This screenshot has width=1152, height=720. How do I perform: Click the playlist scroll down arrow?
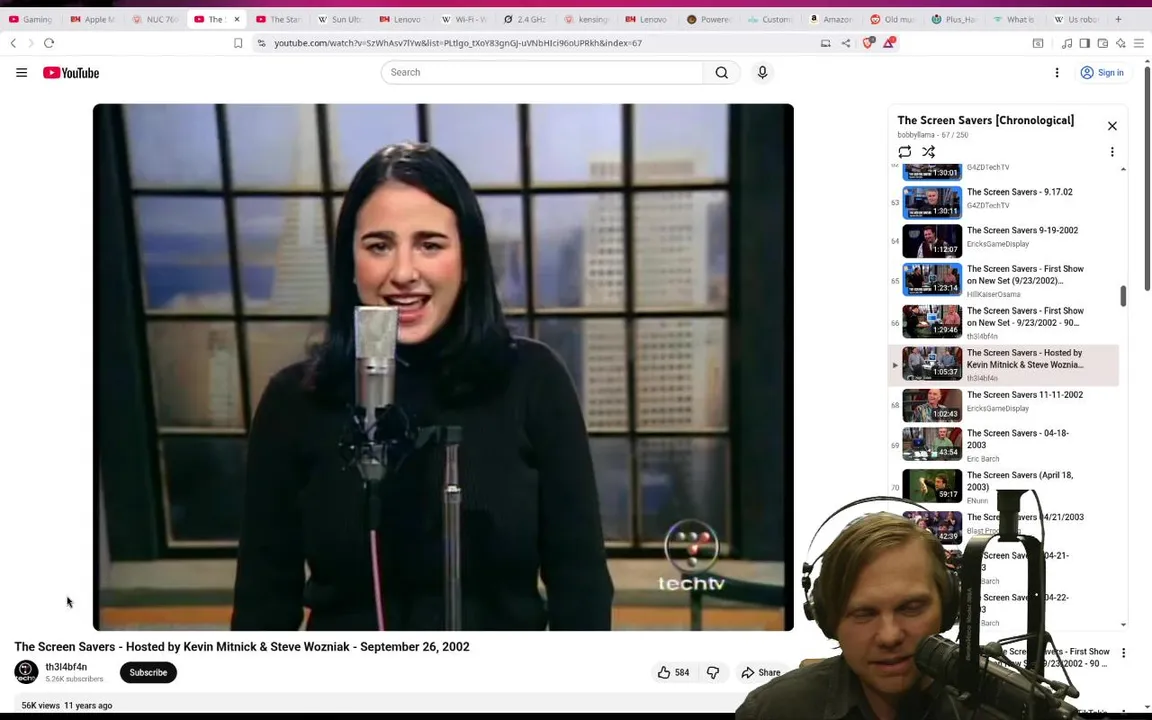[x=1123, y=624]
